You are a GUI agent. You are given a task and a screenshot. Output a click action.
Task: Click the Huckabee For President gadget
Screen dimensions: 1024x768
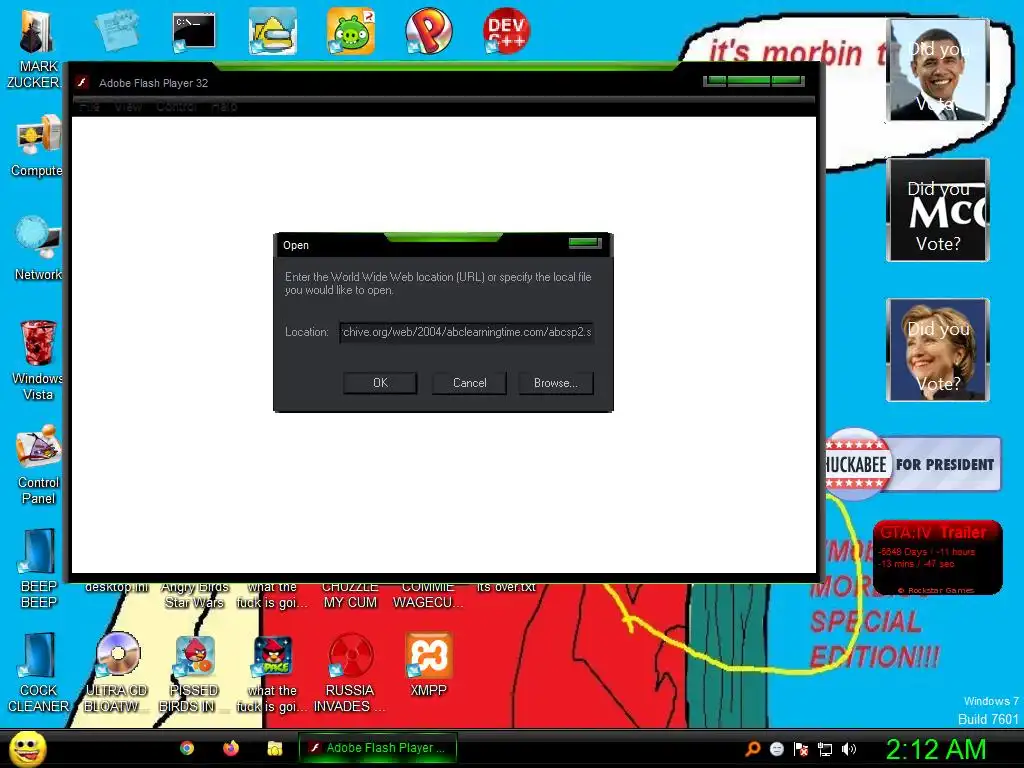click(x=912, y=464)
